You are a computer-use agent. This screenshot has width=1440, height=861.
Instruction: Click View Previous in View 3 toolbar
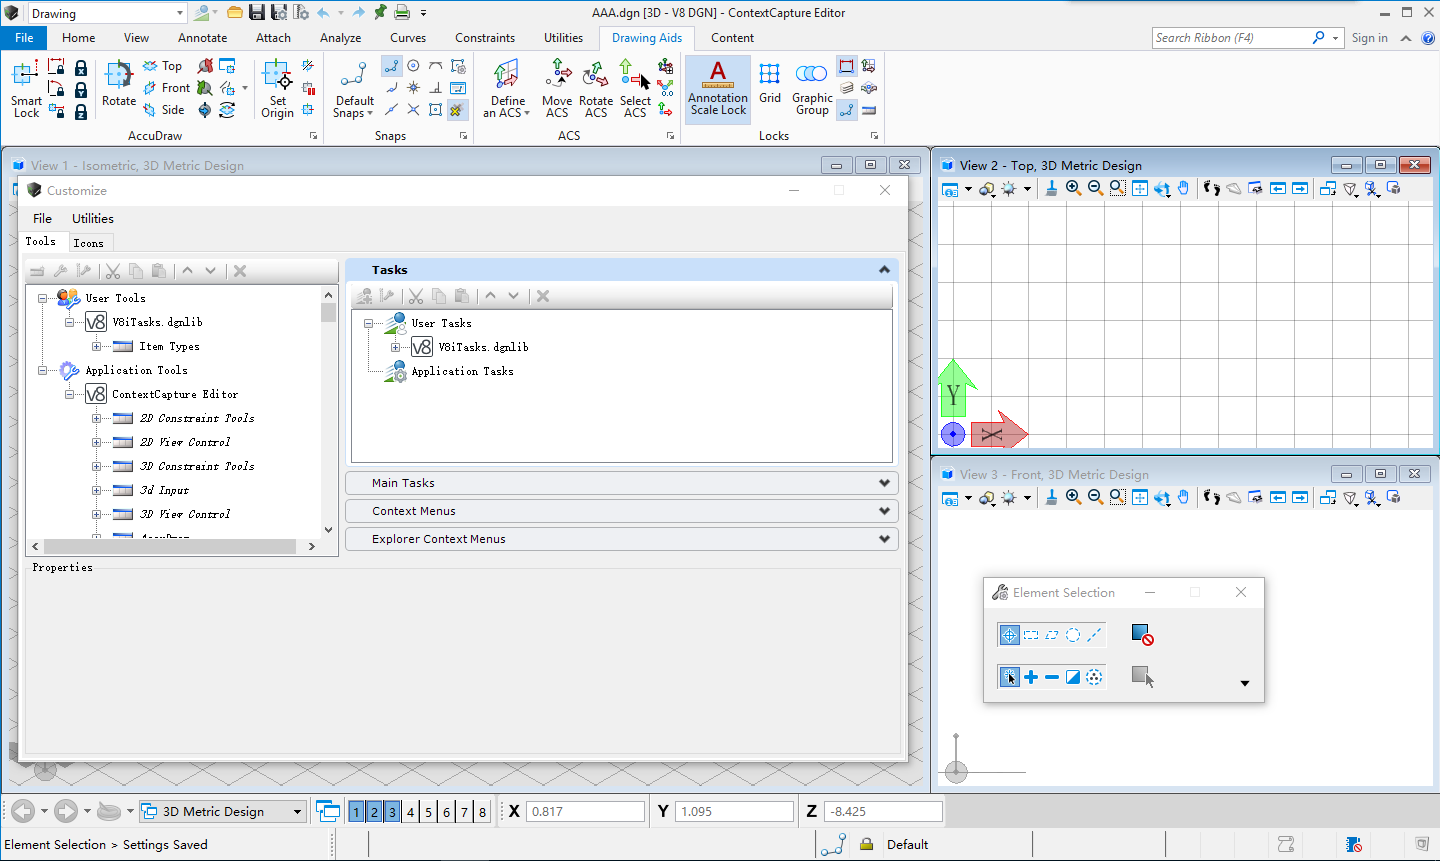pos(1278,497)
